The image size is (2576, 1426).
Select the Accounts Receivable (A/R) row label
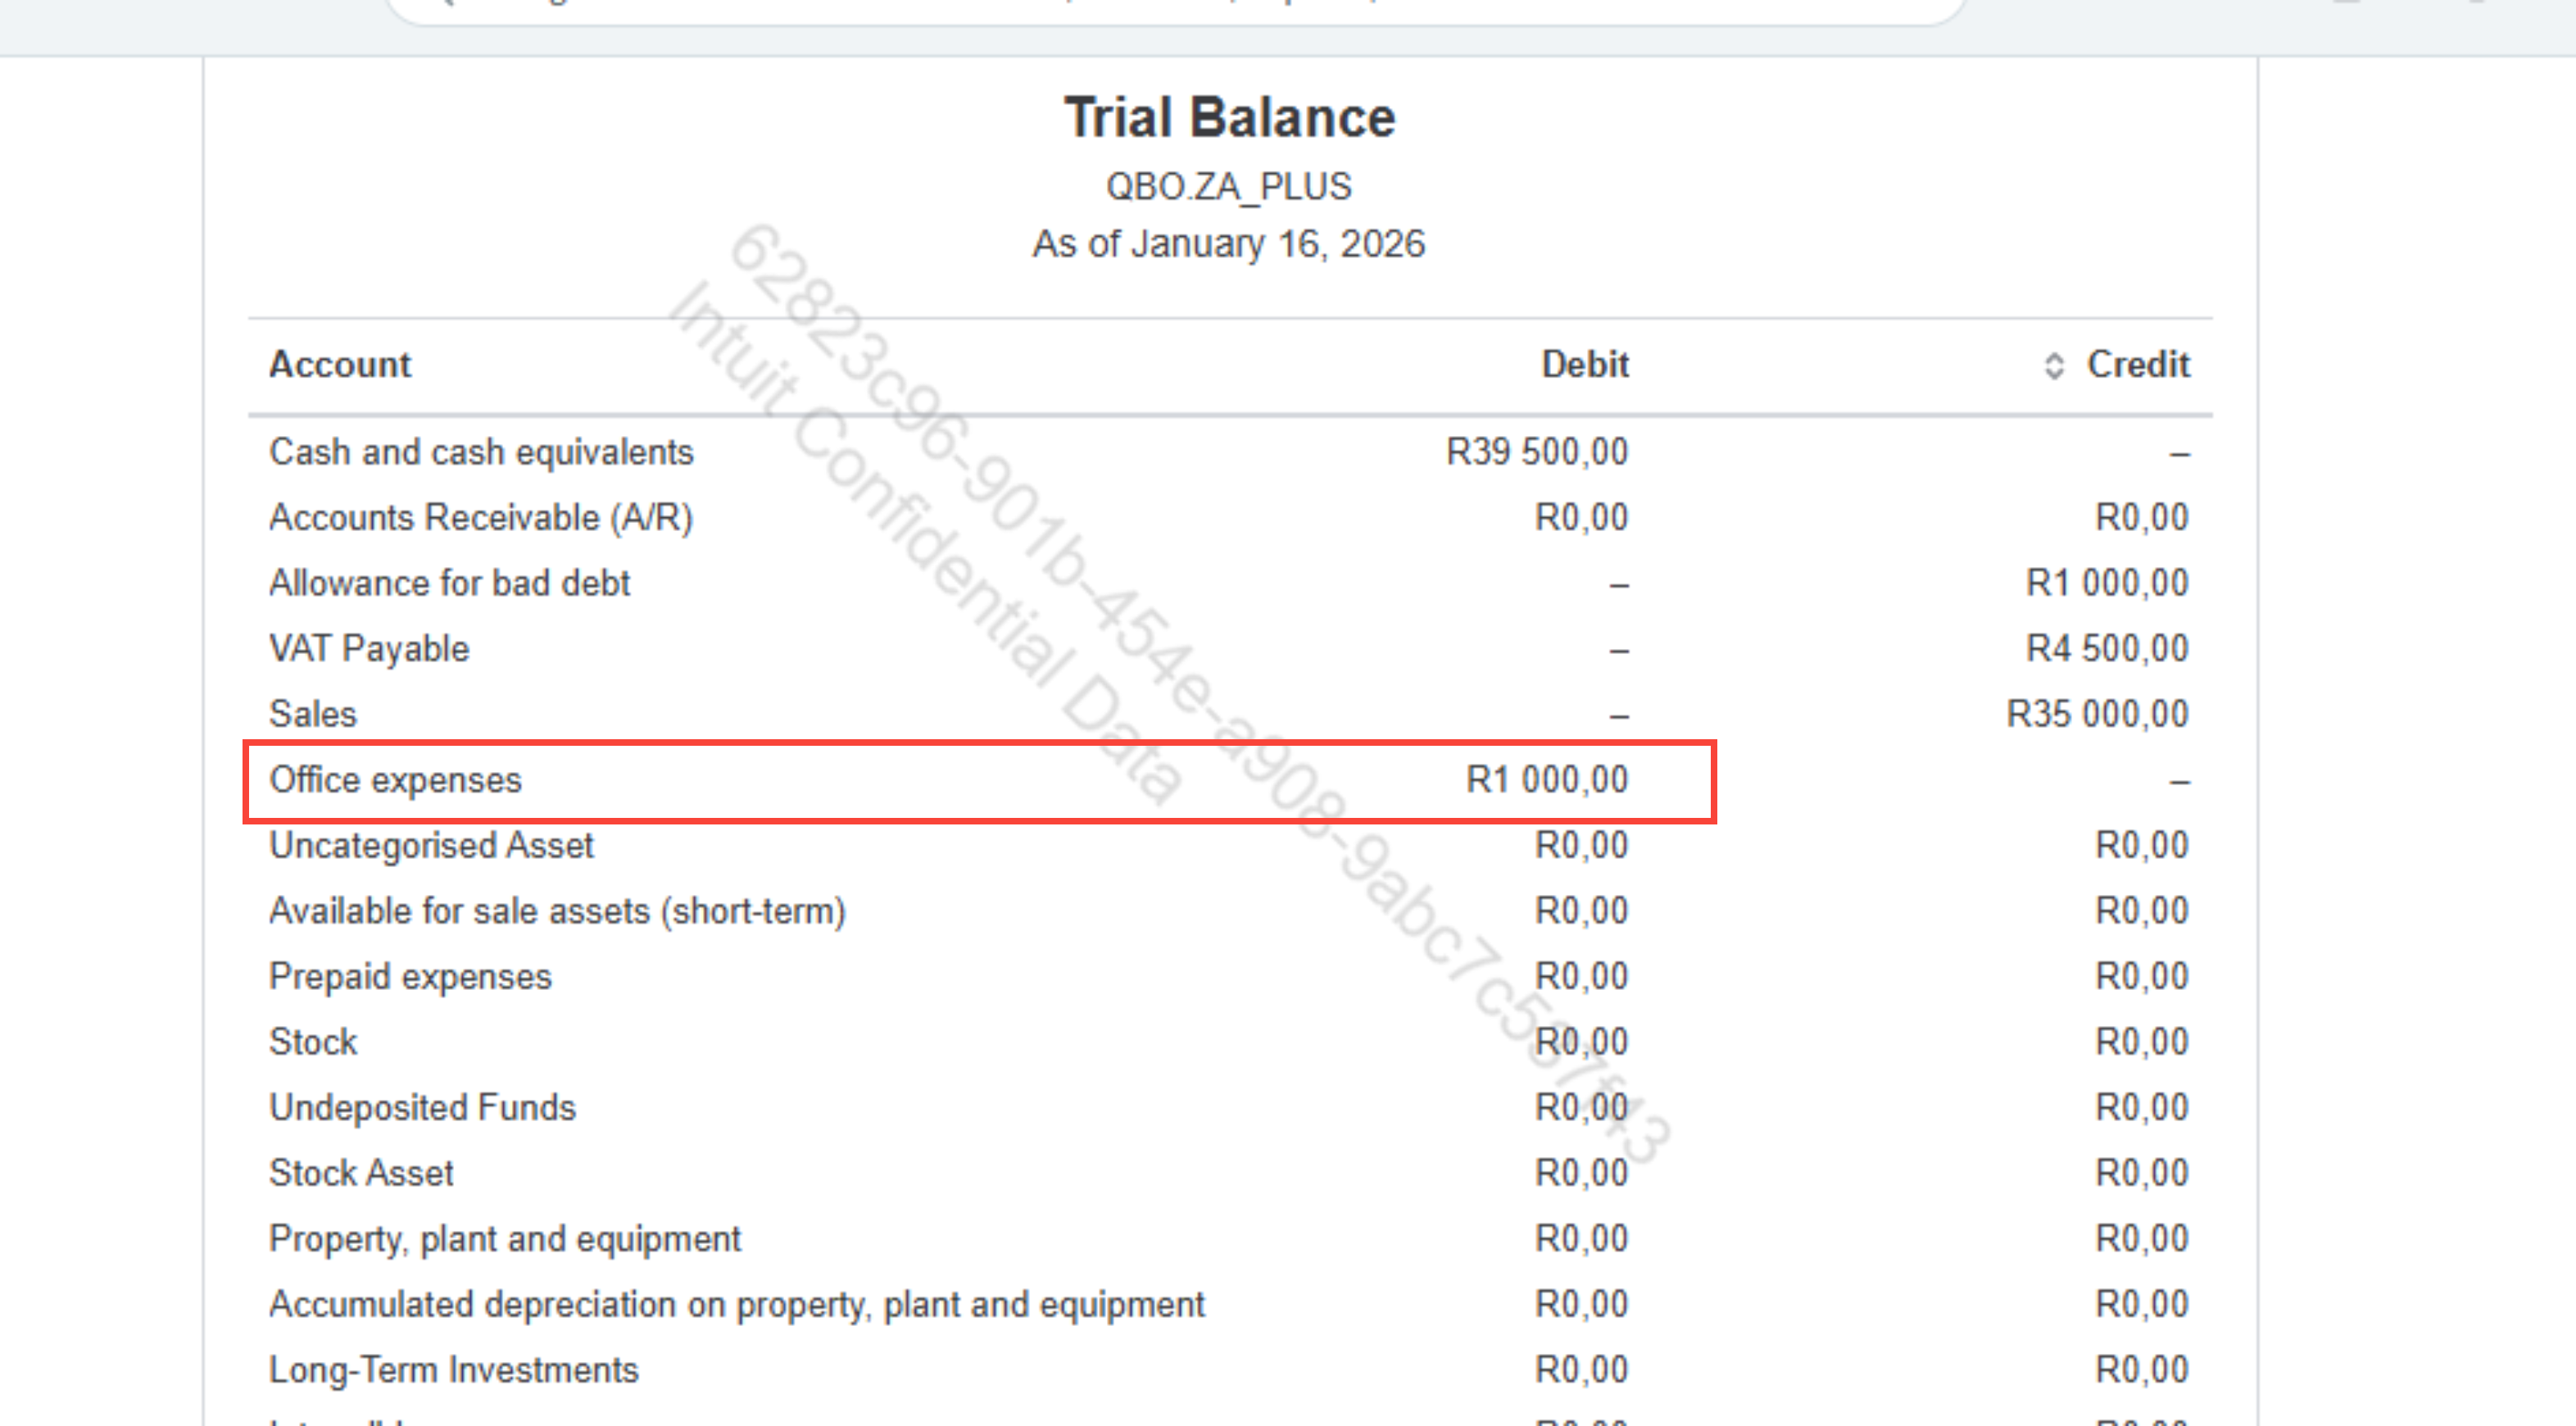tap(481, 518)
